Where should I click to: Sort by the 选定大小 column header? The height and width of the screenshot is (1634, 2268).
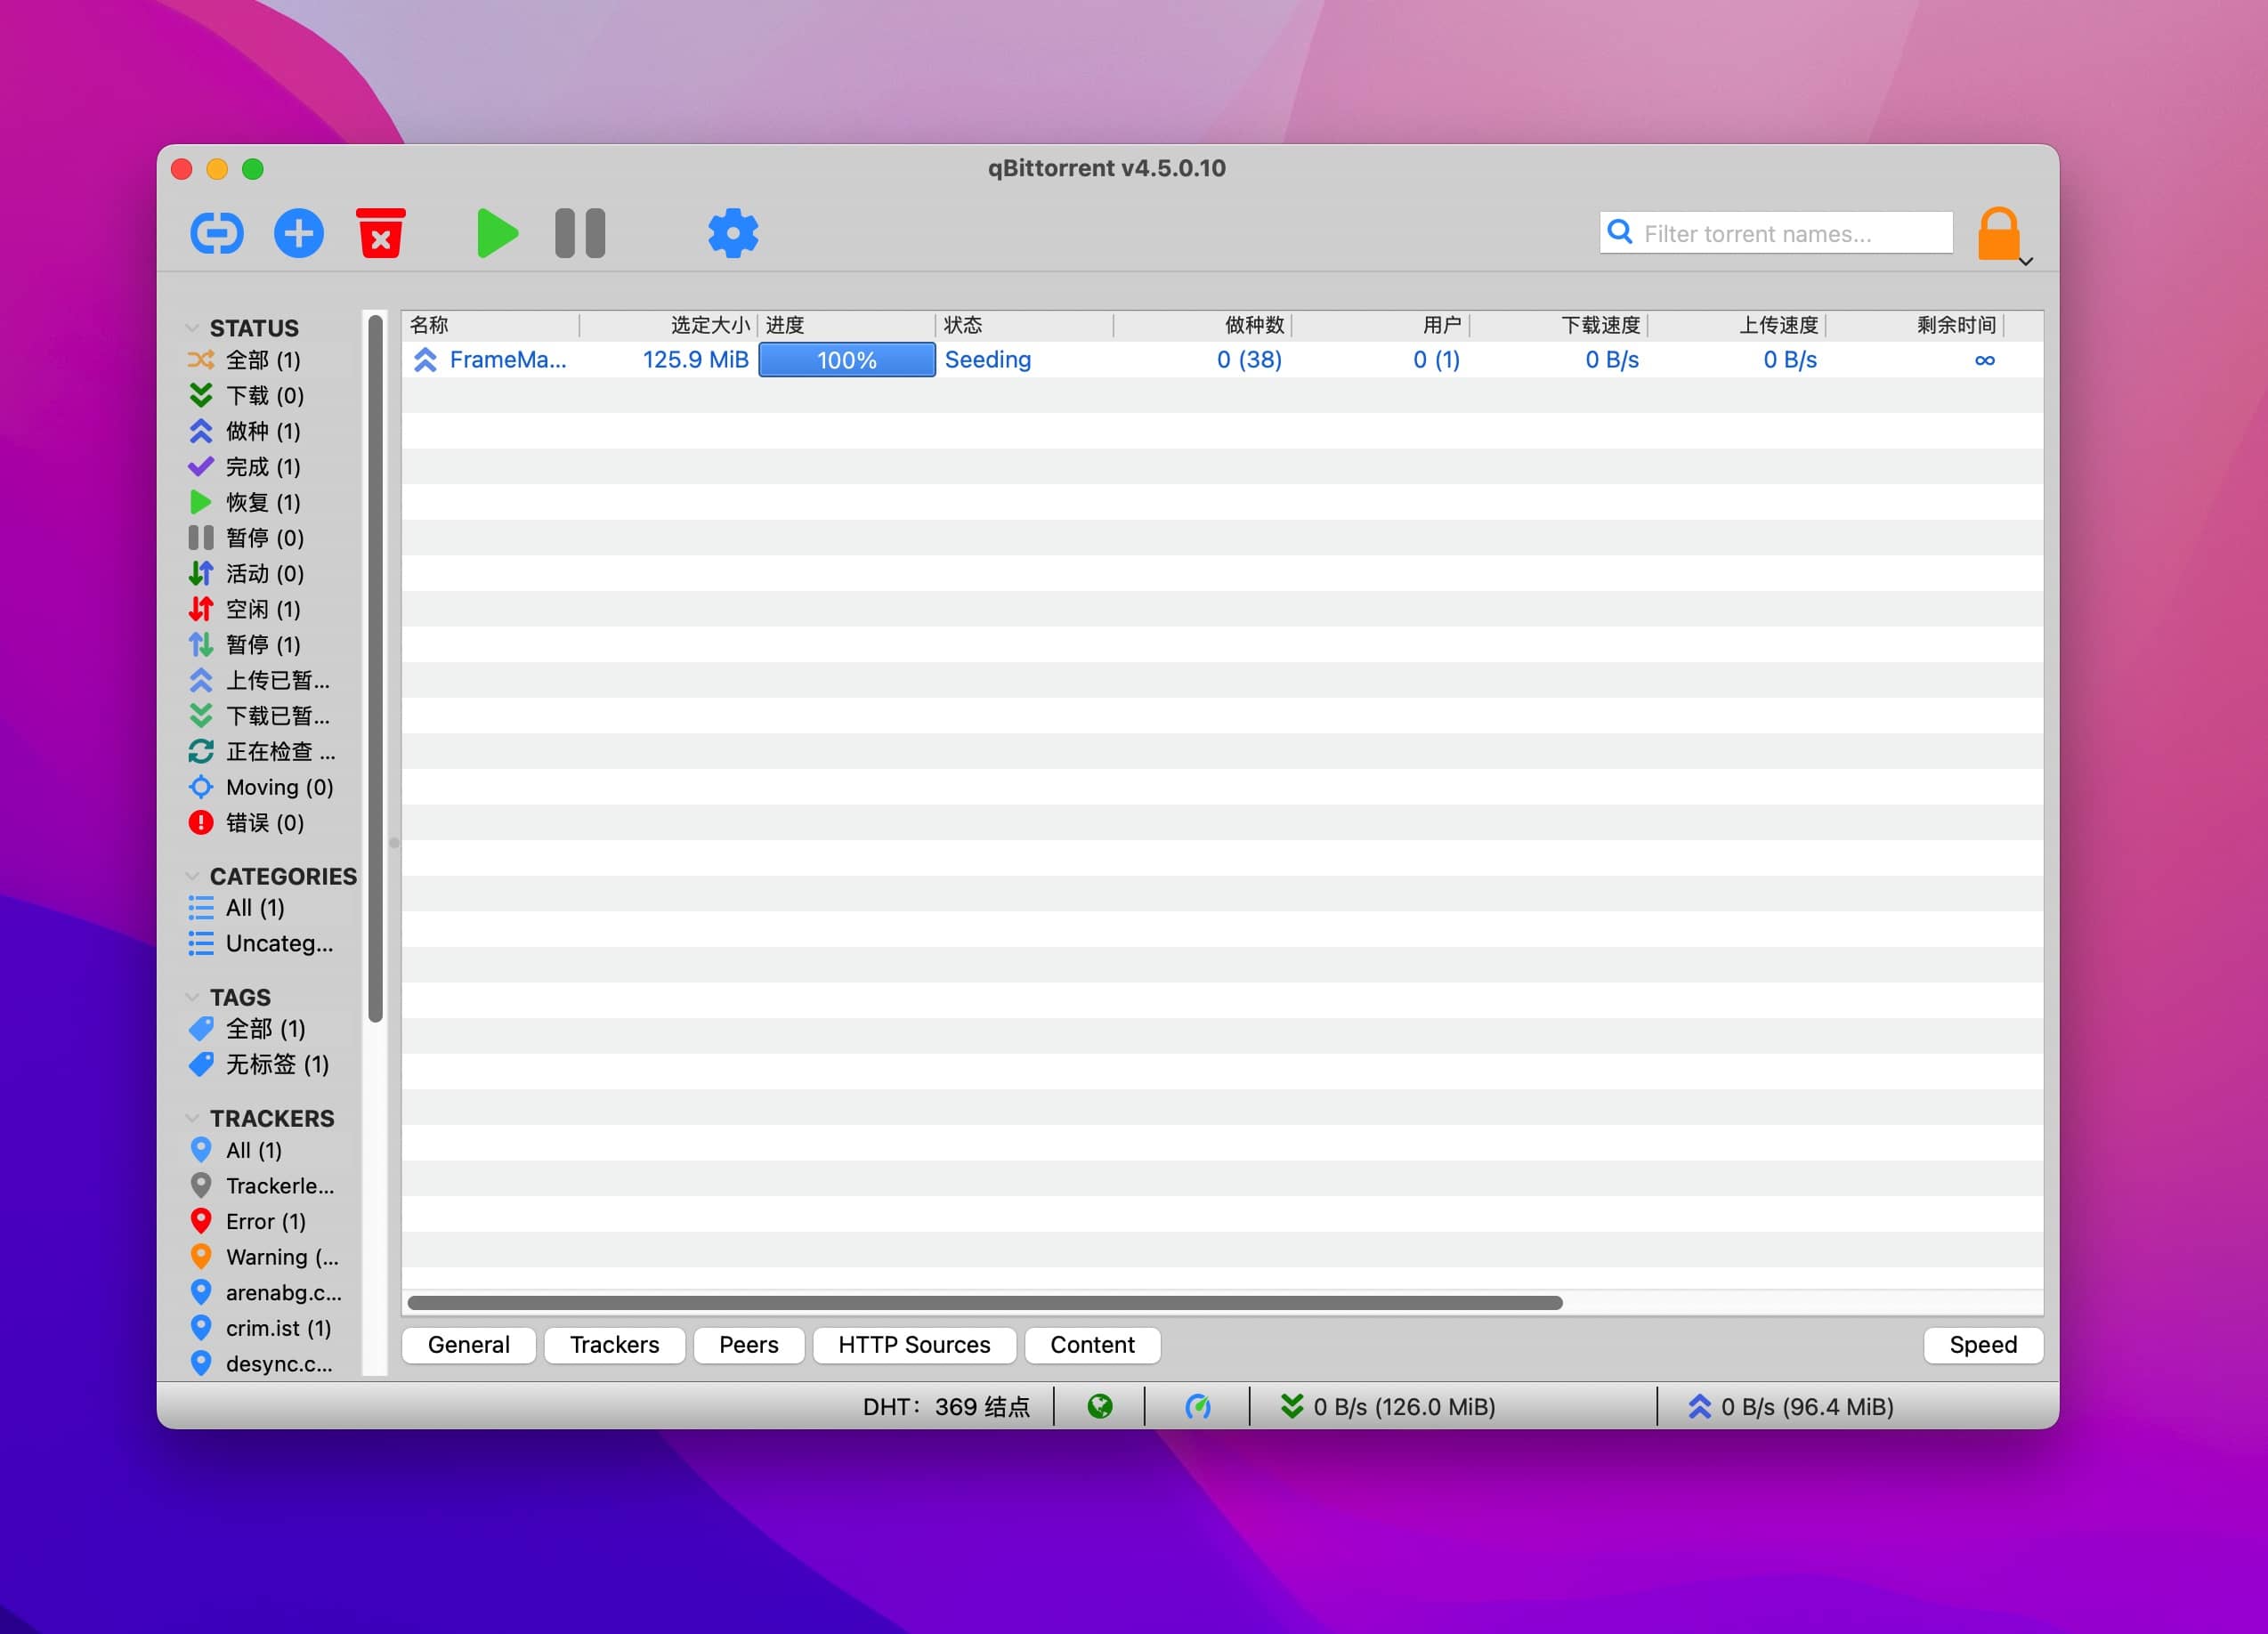tap(668, 325)
